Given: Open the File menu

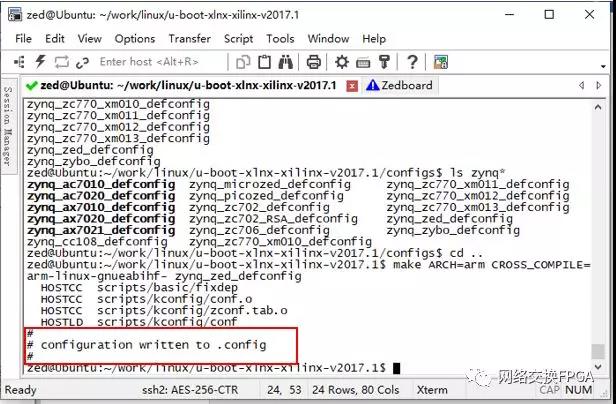Looking at the screenshot, I should [x=23, y=39].
